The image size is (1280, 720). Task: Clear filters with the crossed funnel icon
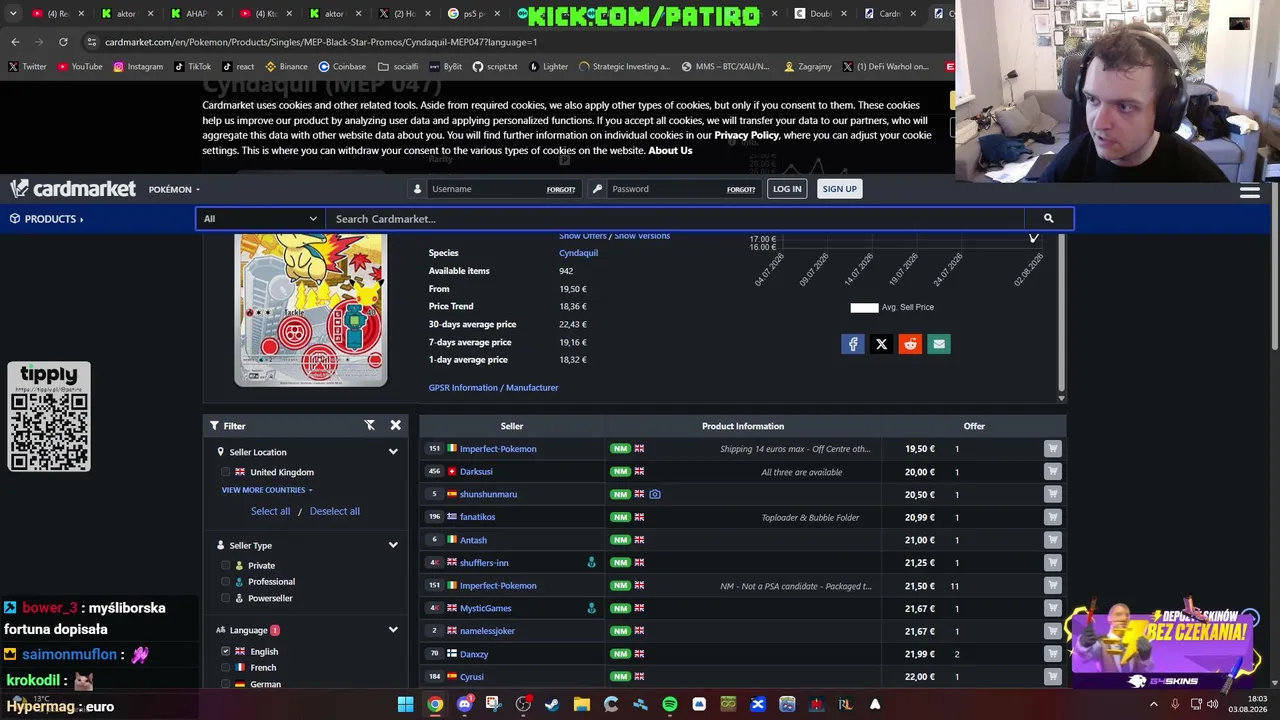(370, 425)
